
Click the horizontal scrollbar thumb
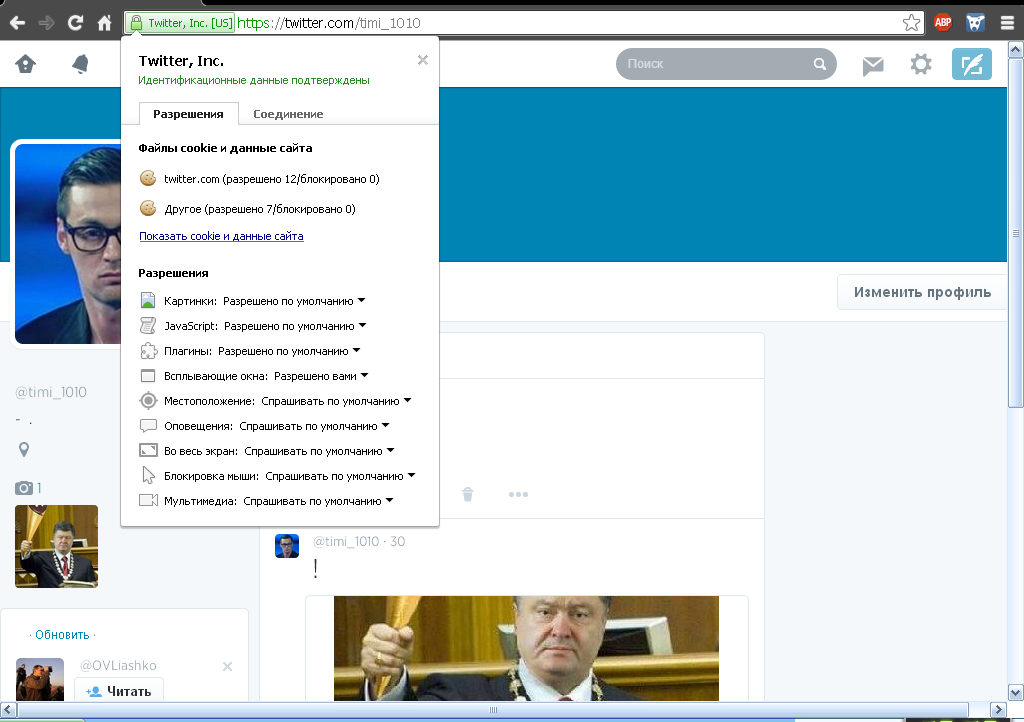point(492,710)
